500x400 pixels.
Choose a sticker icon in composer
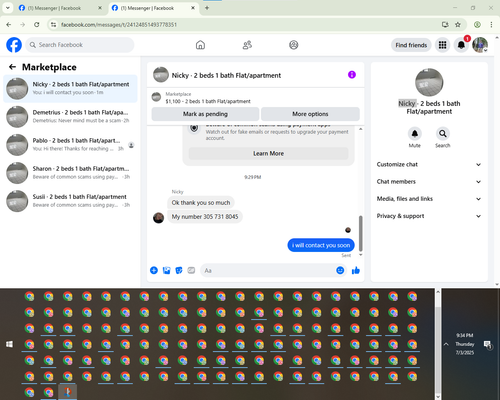[x=179, y=270]
